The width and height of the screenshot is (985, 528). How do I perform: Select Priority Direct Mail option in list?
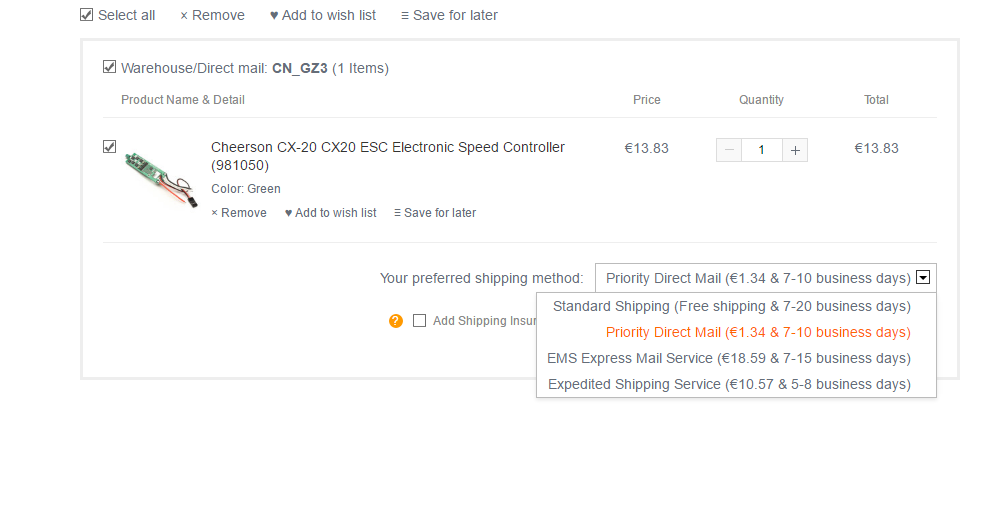[758, 332]
